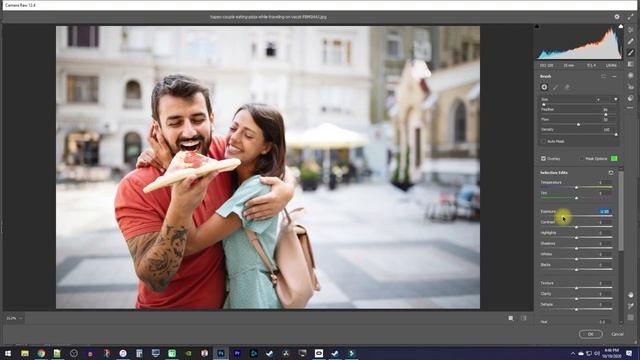The height and width of the screenshot is (360, 640).
Task: Click the histogram graph
Action: tap(579, 43)
